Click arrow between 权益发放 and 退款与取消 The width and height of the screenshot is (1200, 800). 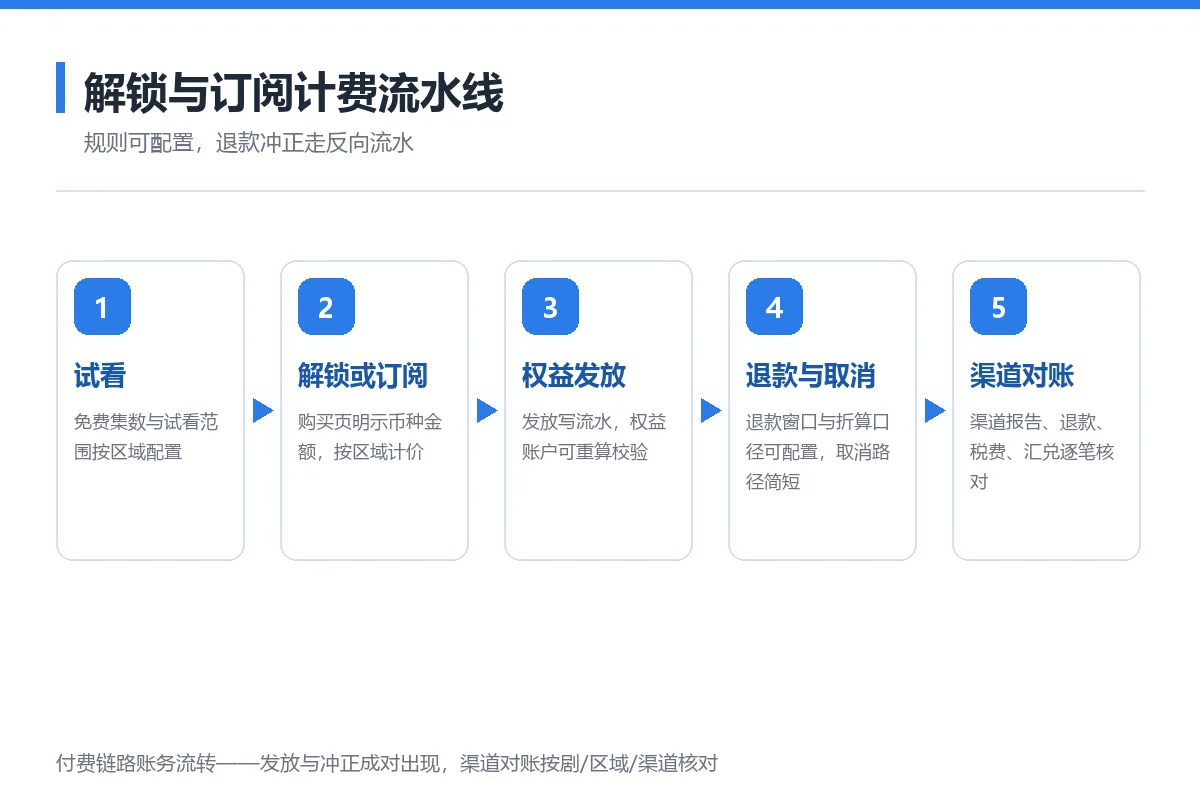711,410
